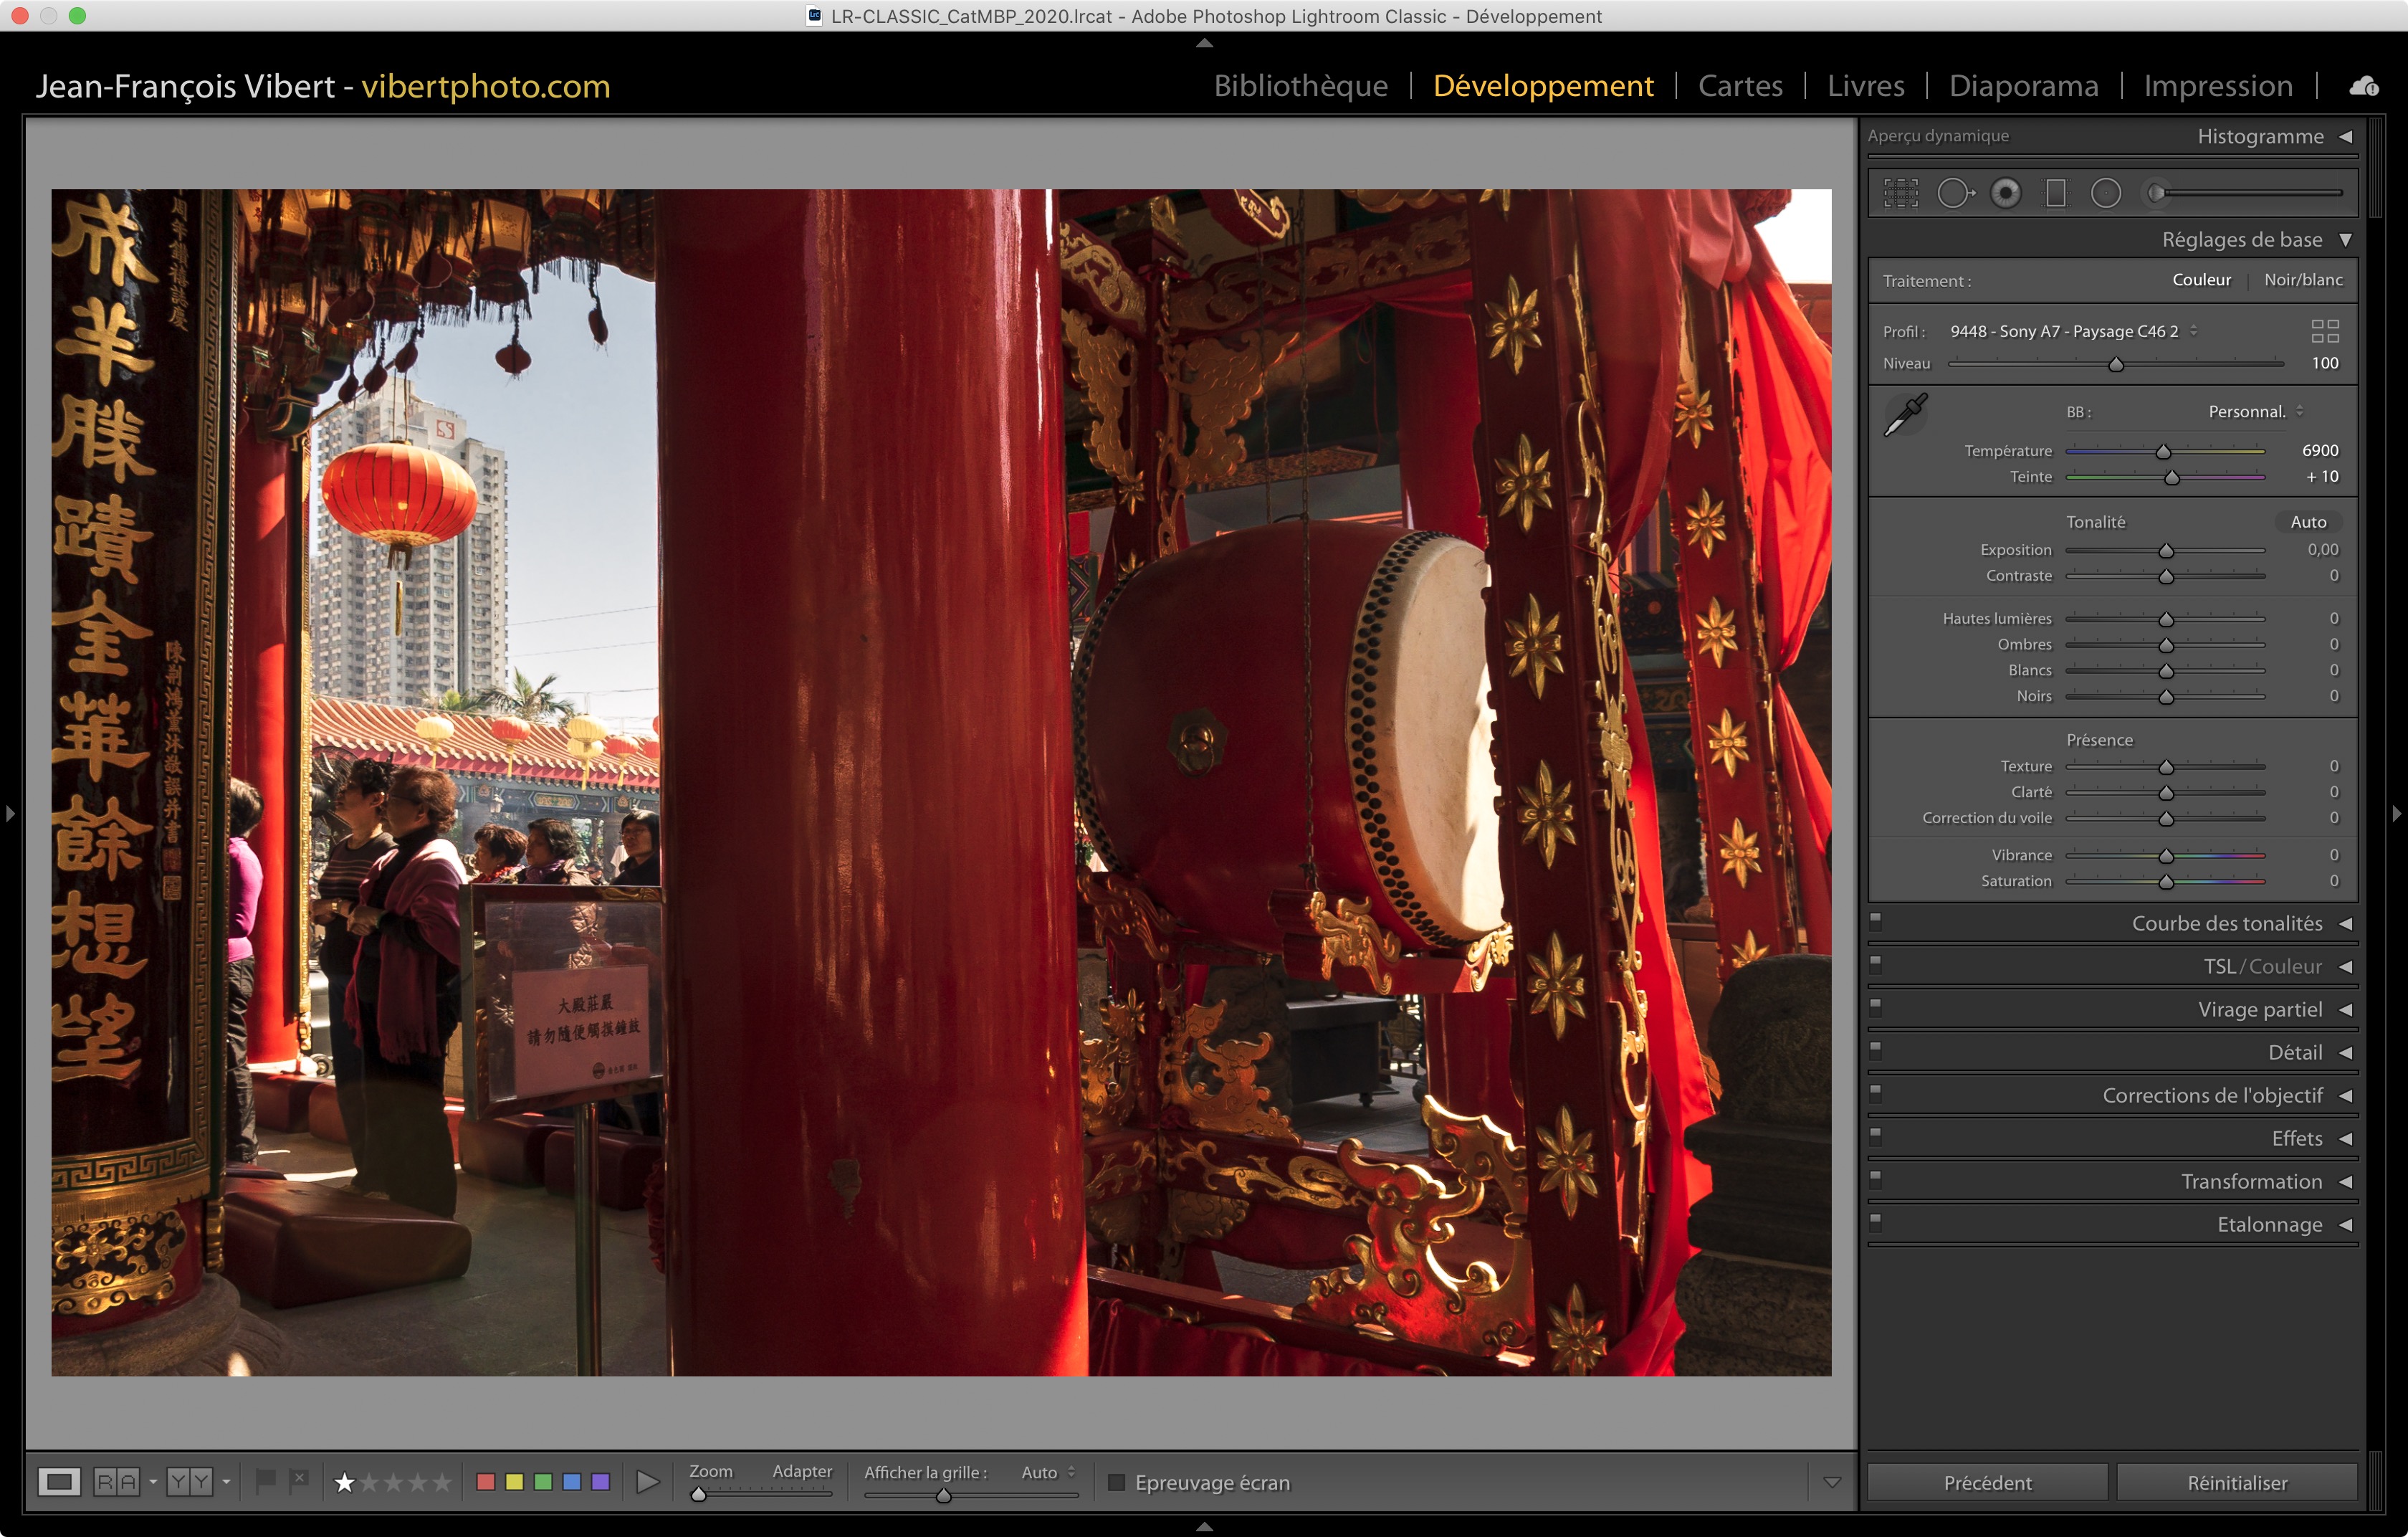Activate the Red eye correction tool
Screen dimensions: 2408x1537
click(2005, 193)
